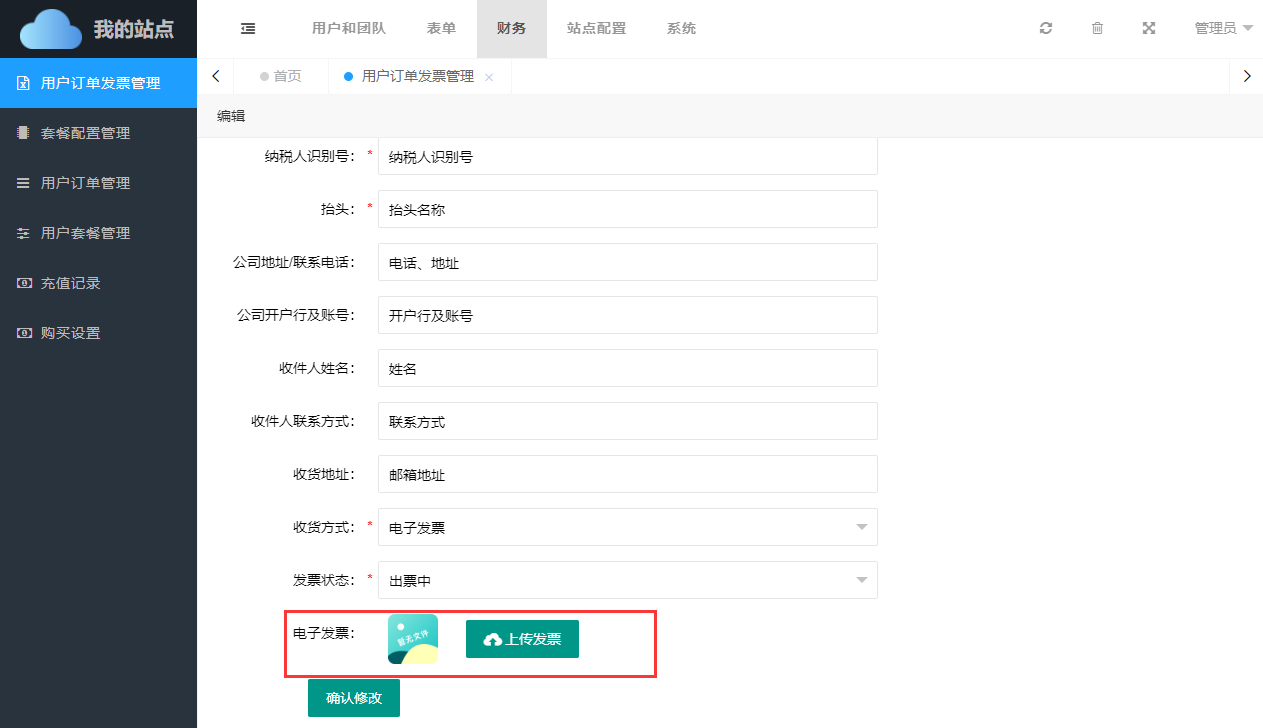Open 充值记录 in the sidebar

70,283
